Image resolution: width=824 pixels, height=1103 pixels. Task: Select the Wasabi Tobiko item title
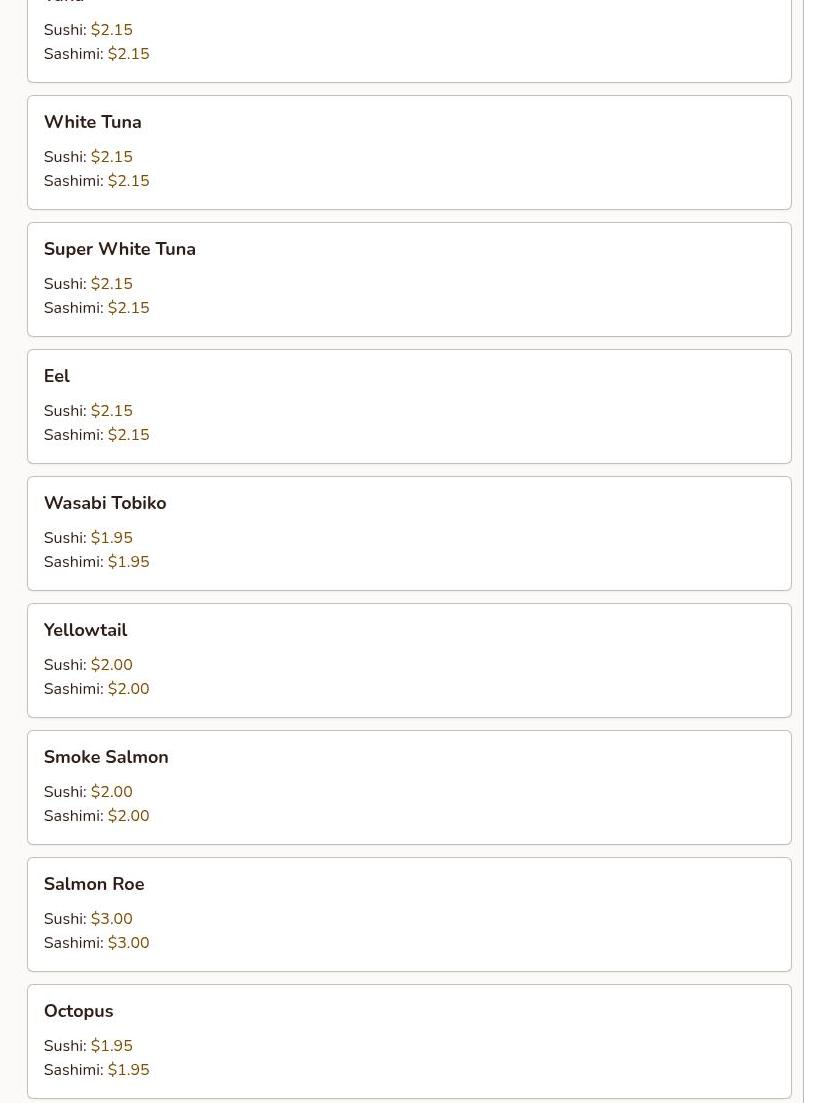105,503
